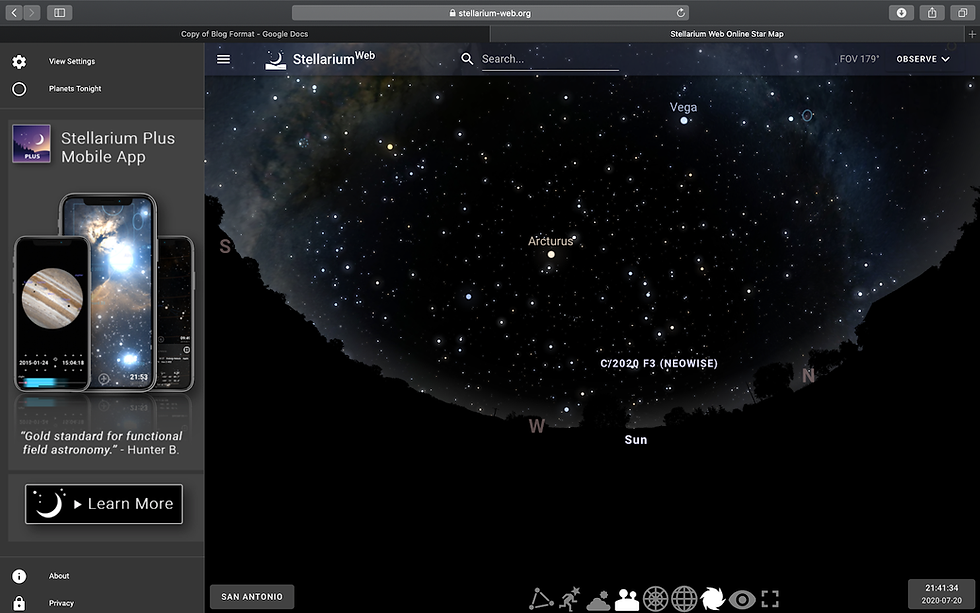Click the C/2020 F3 (NEOWISE) comet label

[x=659, y=363]
